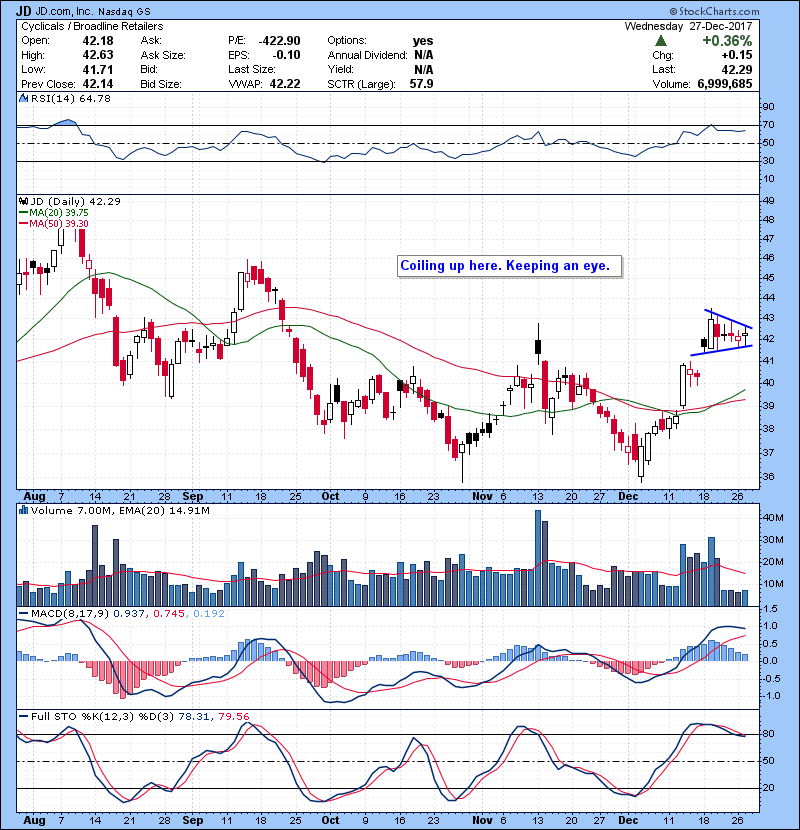
Task: Click the 'JD (Daily) 42.29' chart label
Action: (75, 201)
